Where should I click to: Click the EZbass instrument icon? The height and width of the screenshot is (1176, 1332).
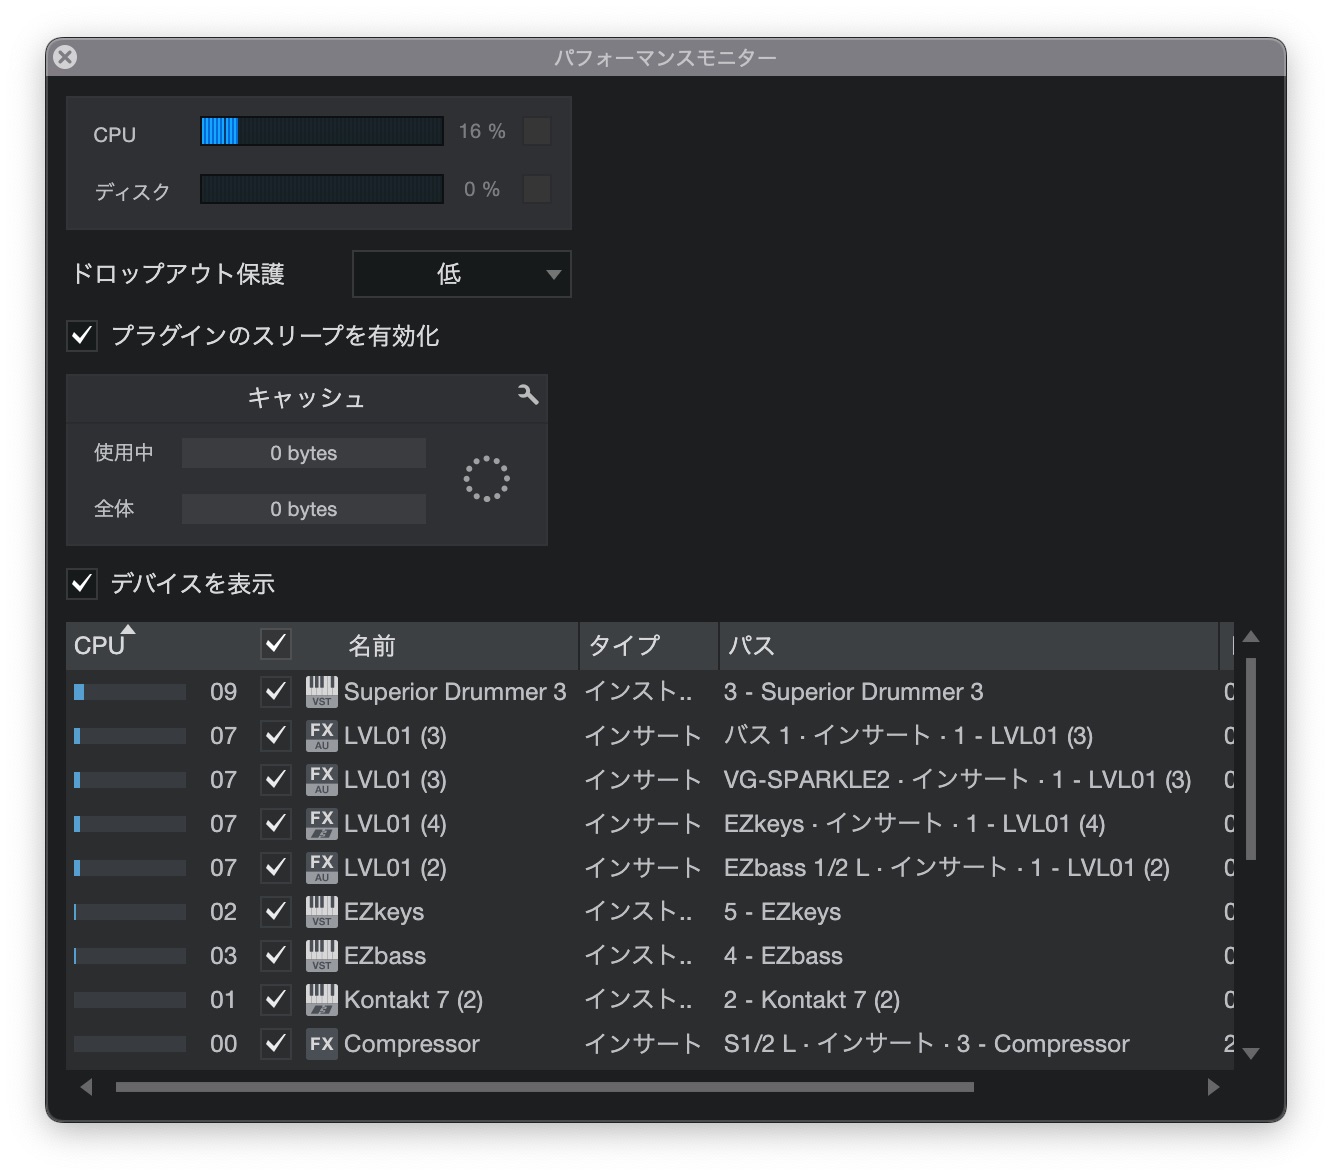(x=320, y=955)
